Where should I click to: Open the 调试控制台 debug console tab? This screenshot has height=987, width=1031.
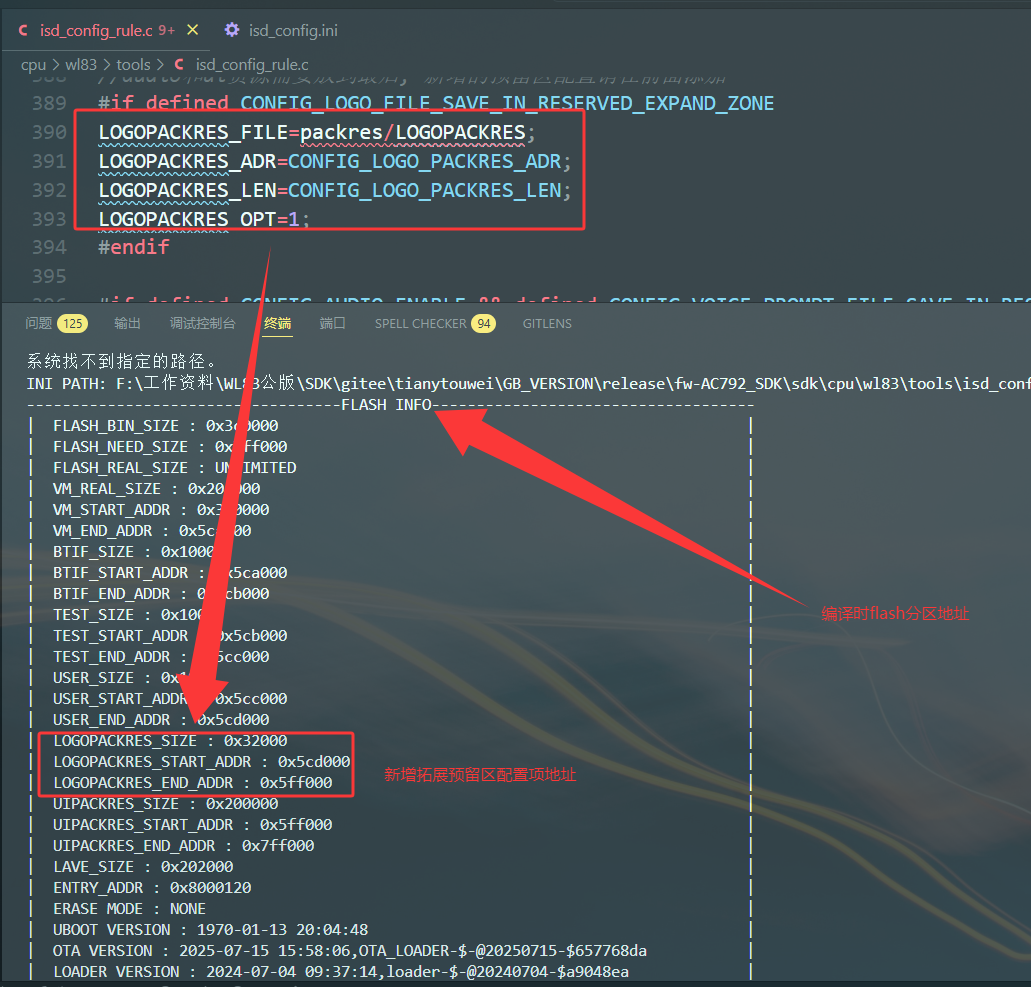coord(203,323)
